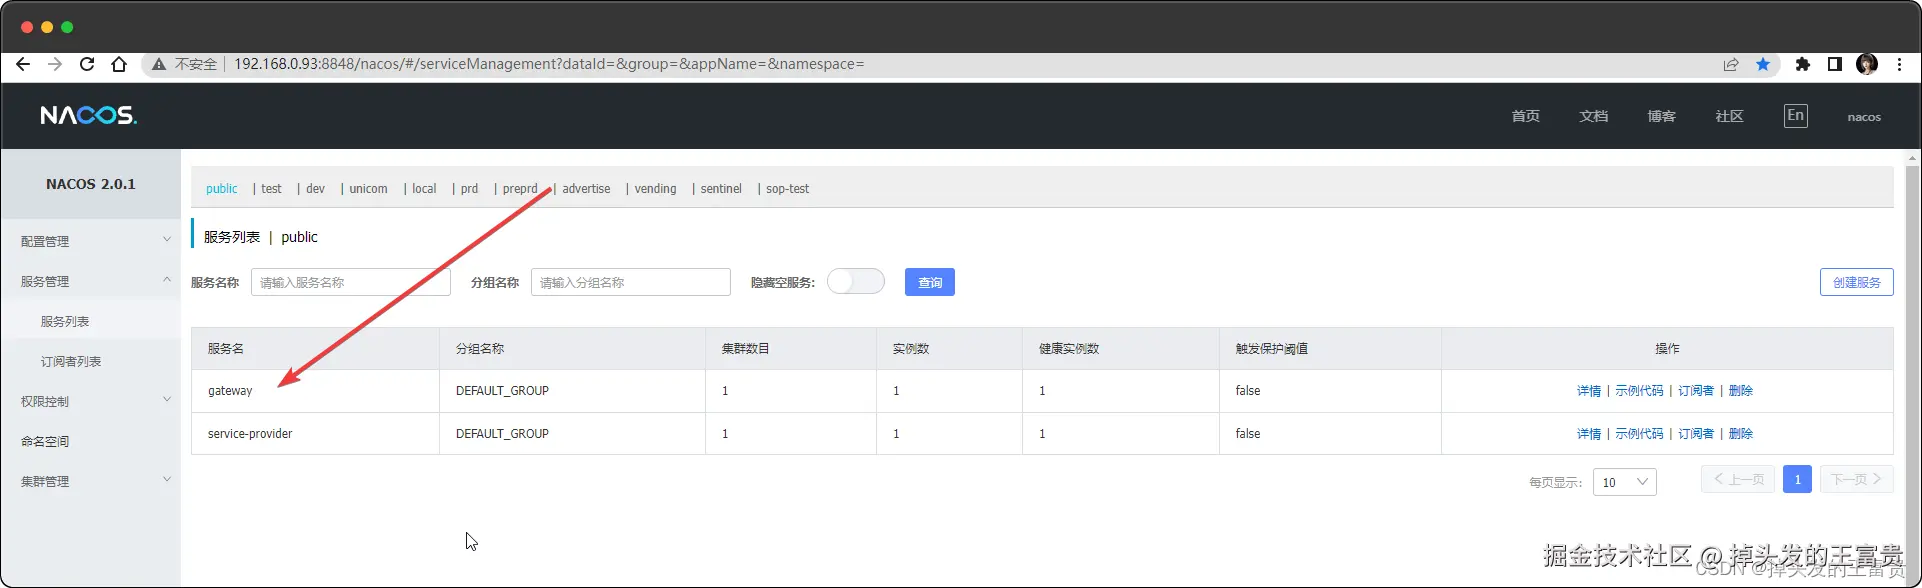Click the 上一页 pagination button

pos(1738,479)
